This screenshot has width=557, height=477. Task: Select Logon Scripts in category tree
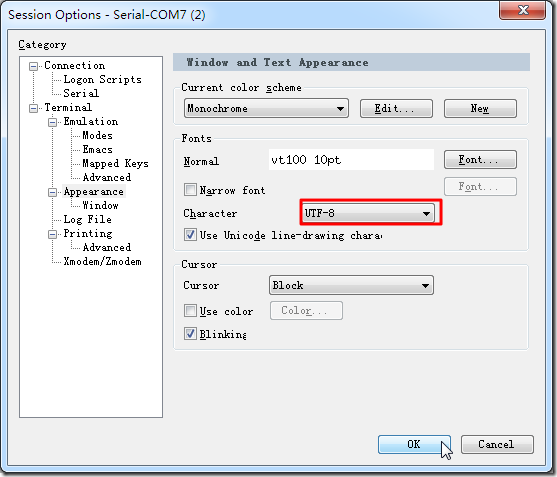(x=102, y=80)
